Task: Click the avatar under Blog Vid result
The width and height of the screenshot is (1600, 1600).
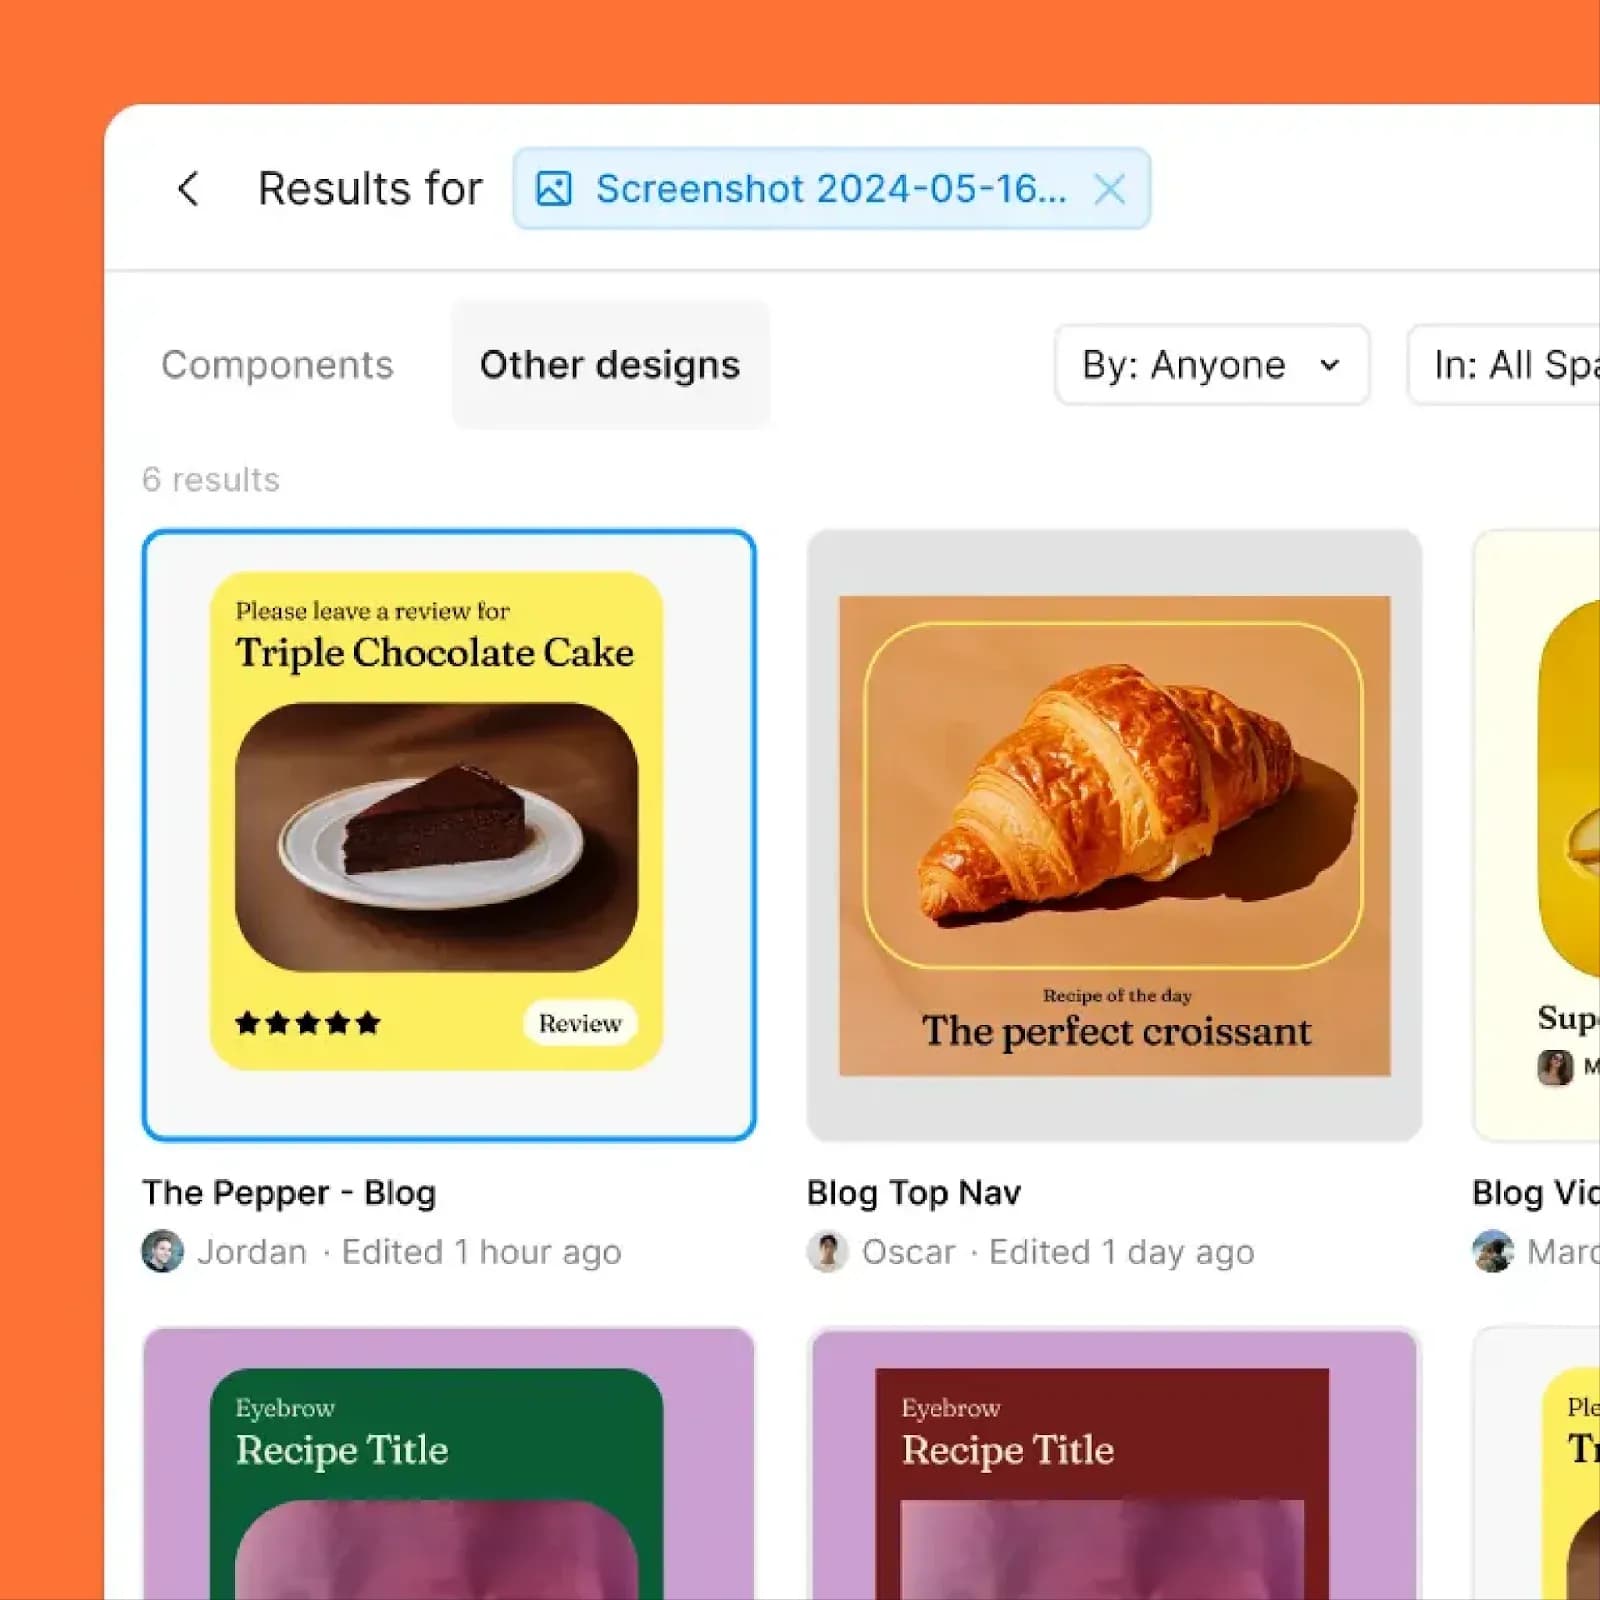Action: [x=1493, y=1251]
